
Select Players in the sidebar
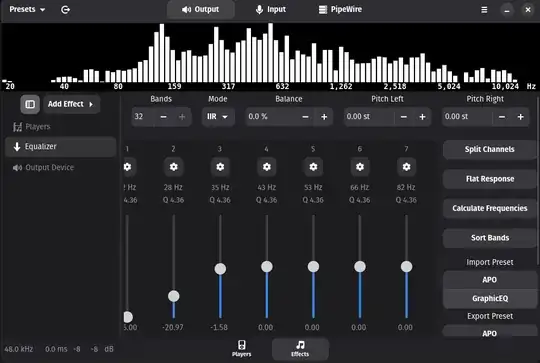click(x=60, y=127)
